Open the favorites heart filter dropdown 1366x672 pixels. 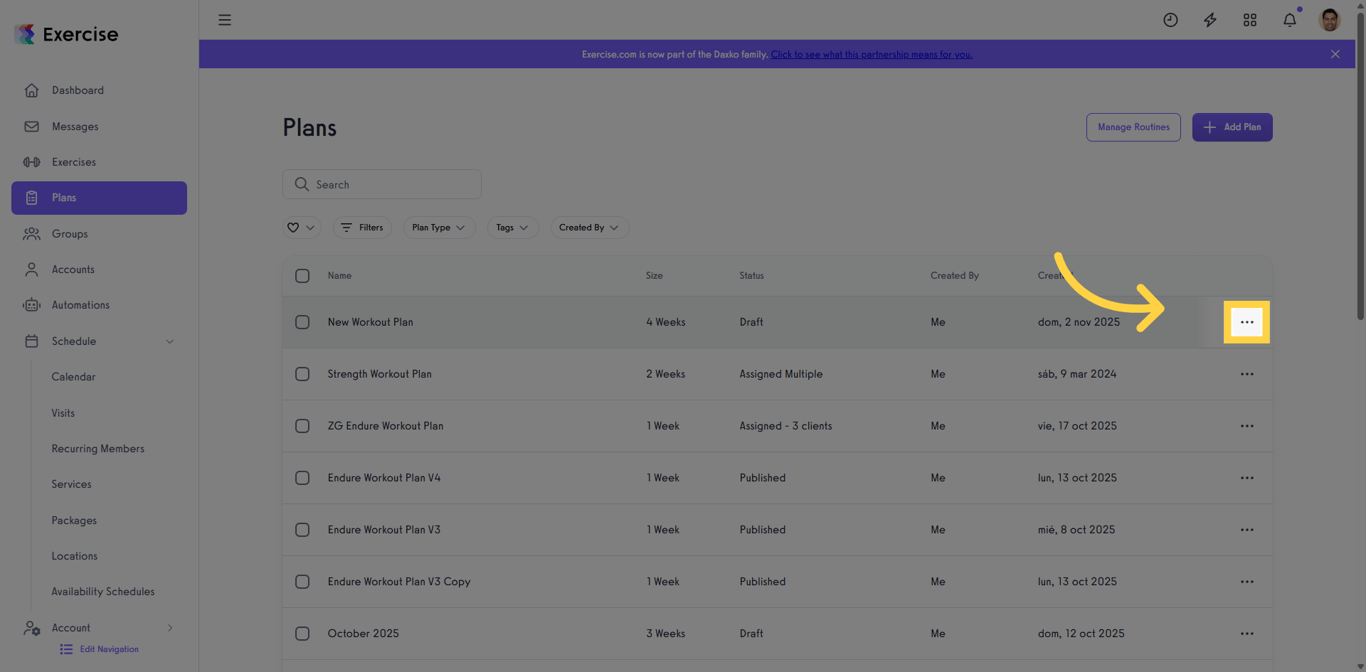[x=301, y=228]
